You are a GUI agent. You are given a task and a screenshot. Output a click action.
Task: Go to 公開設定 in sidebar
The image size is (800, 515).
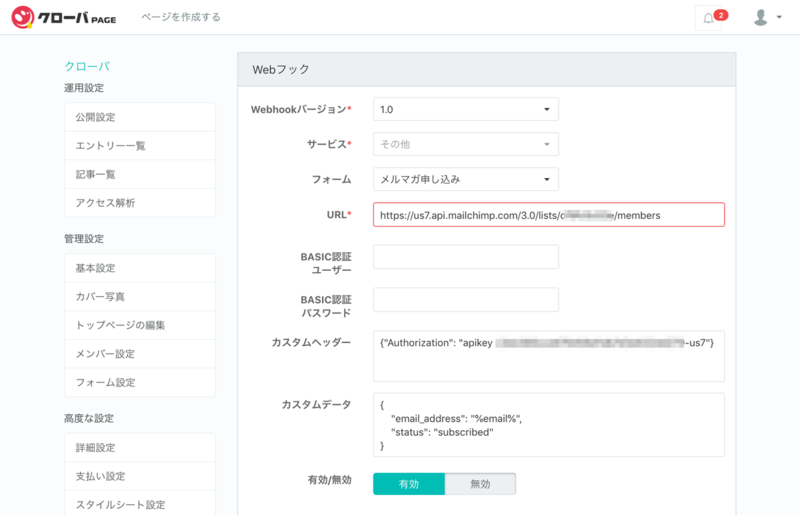coord(140,117)
